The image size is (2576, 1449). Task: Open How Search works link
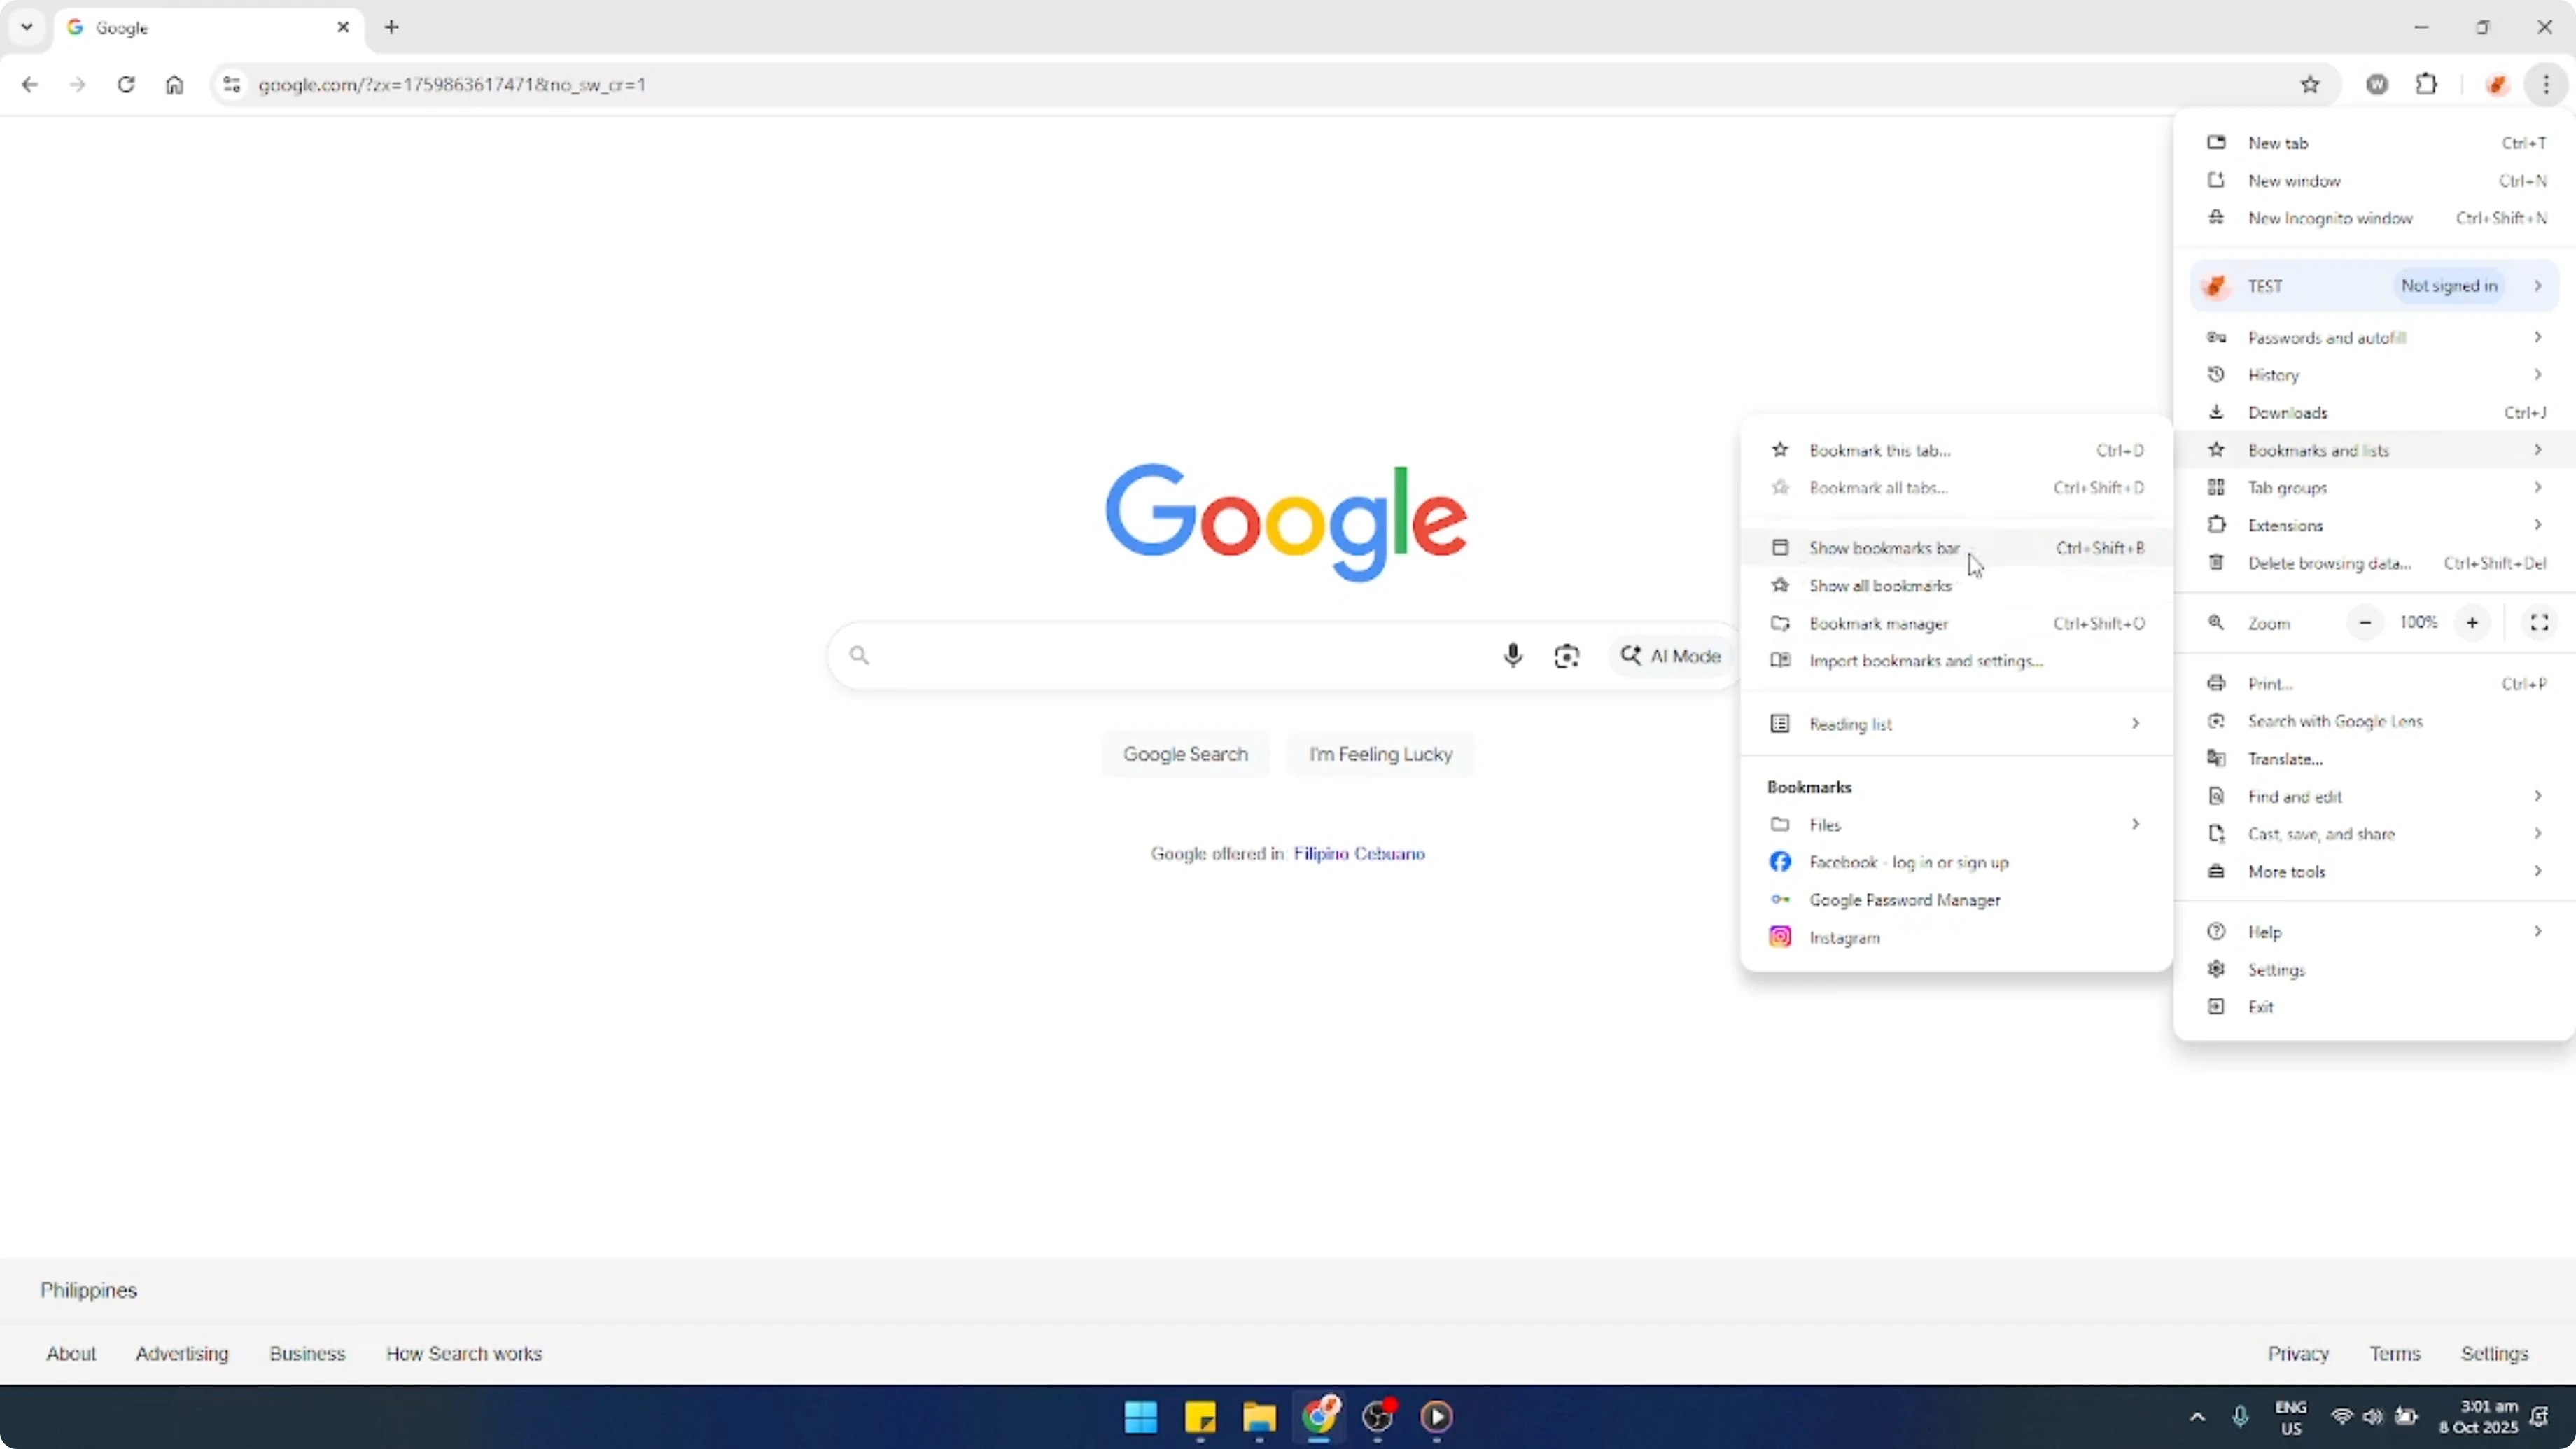point(464,1354)
